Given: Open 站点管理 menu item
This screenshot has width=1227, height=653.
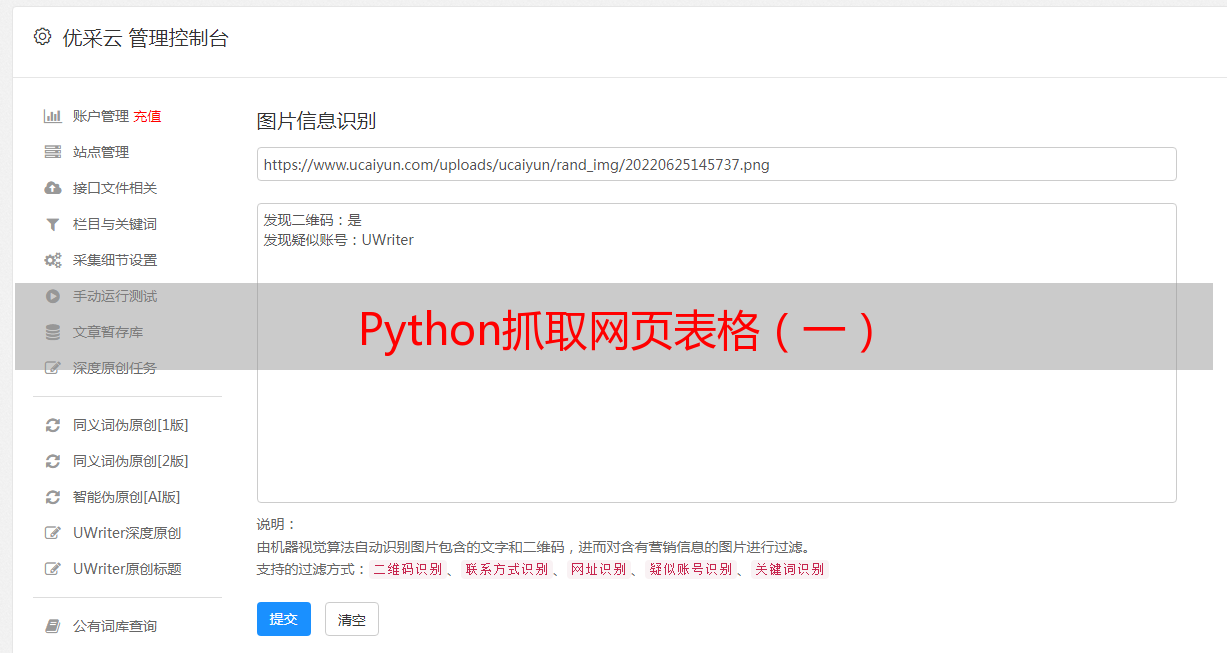Looking at the screenshot, I should tap(101, 152).
